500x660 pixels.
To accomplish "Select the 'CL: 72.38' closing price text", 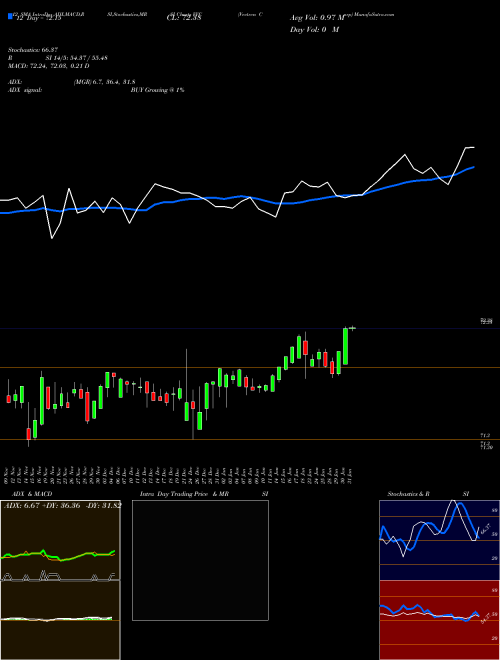I will pos(184,18).
